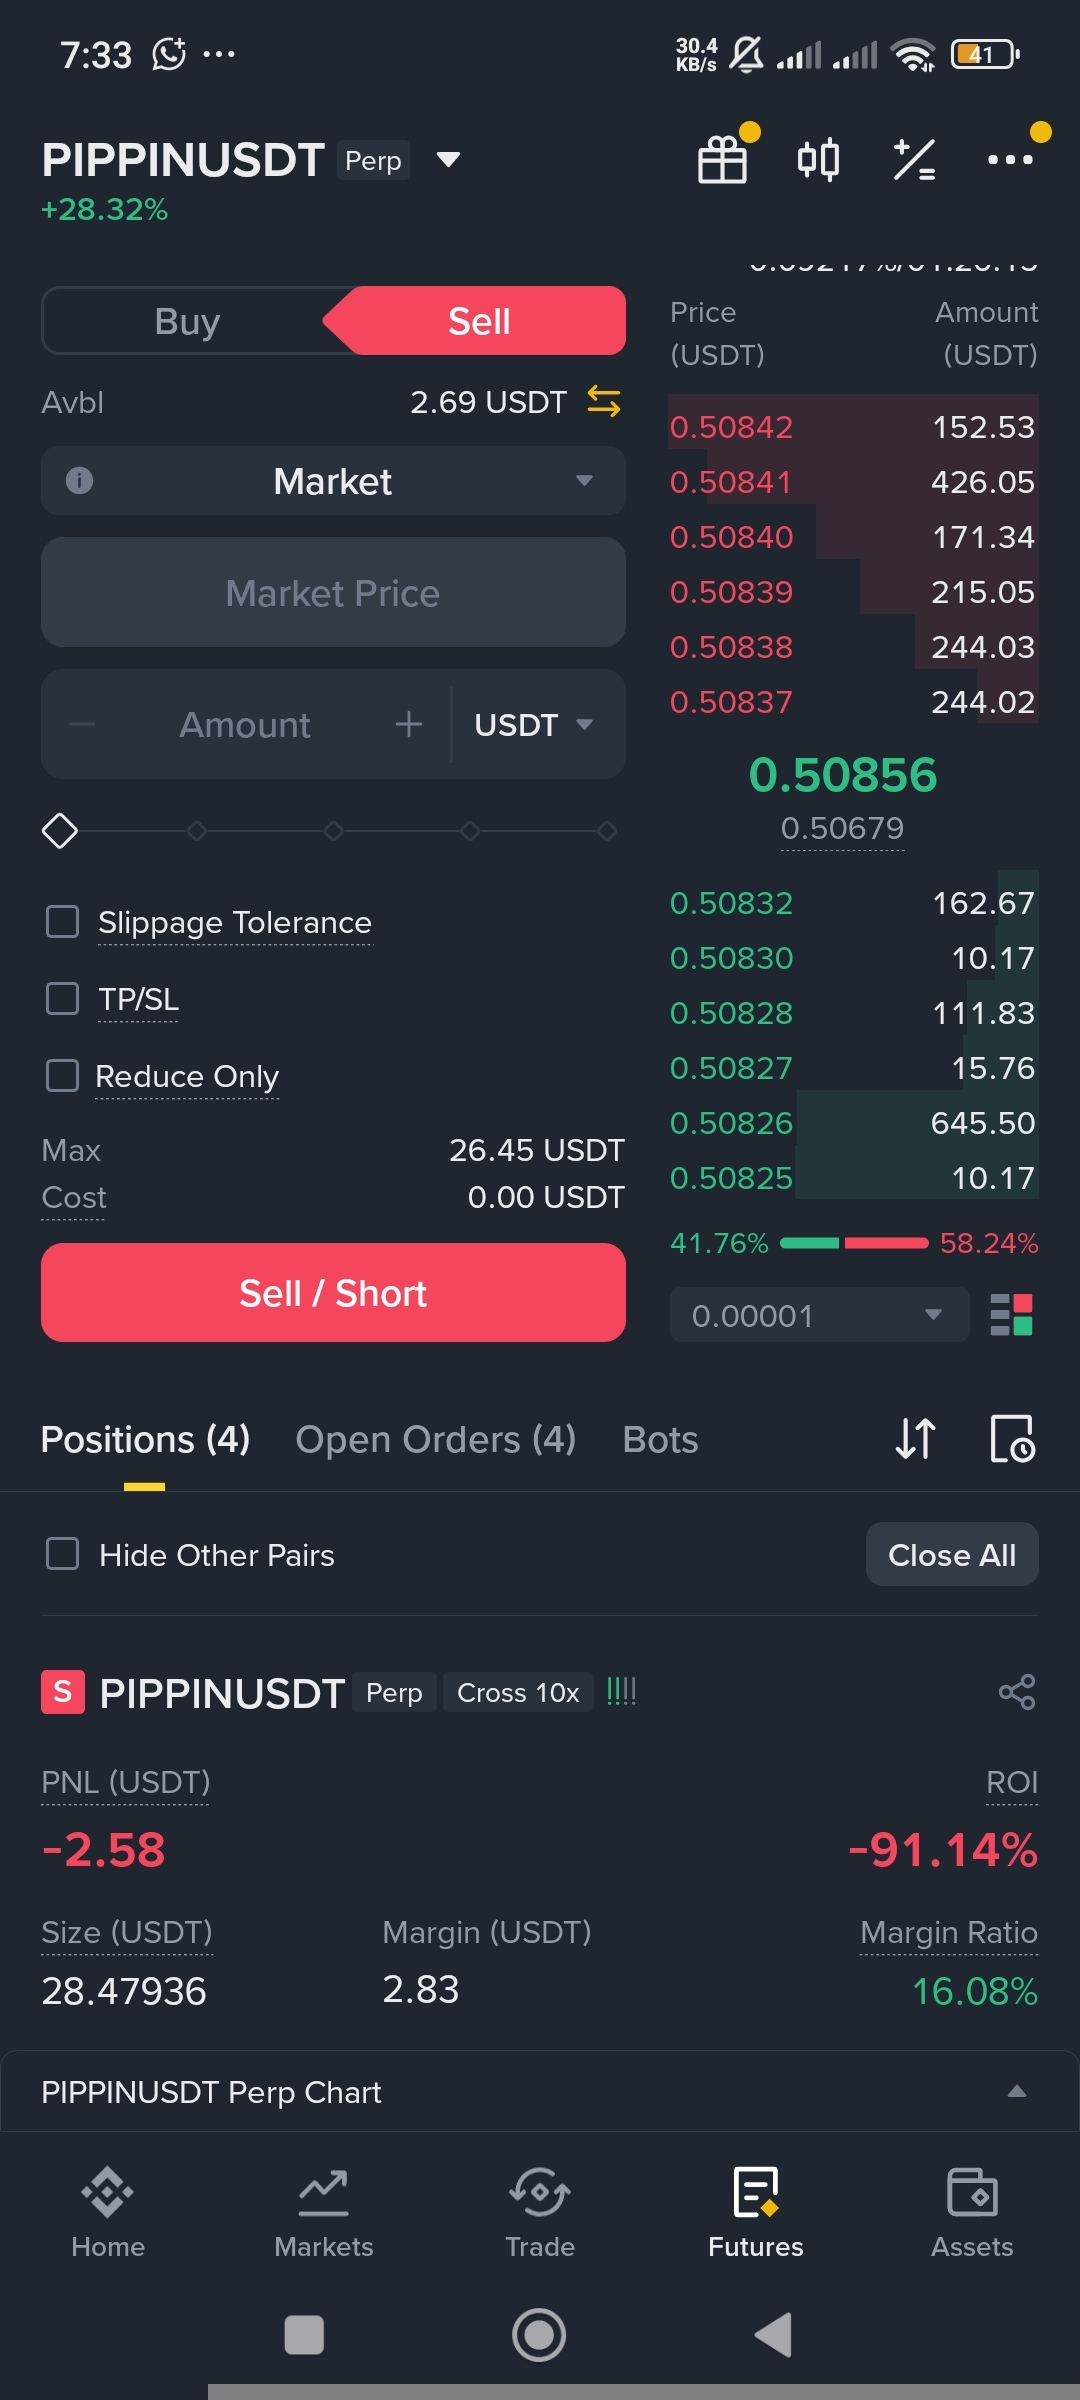1080x2400 pixels.
Task: Open the candlestick chart icon
Action: (x=818, y=160)
